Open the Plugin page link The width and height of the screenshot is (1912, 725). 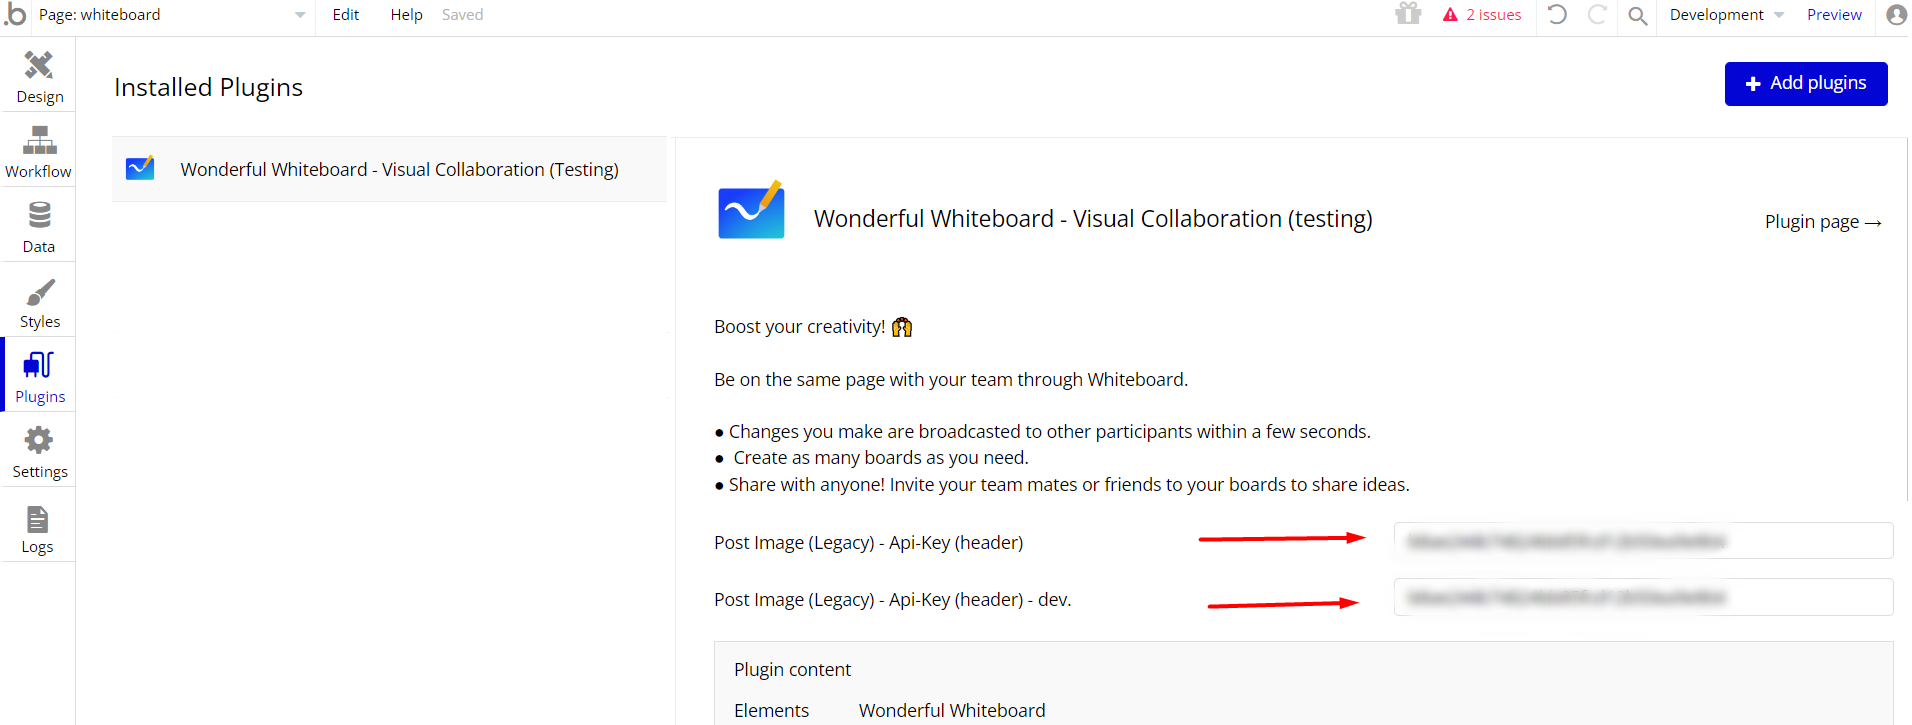[x=1823, y=222]
